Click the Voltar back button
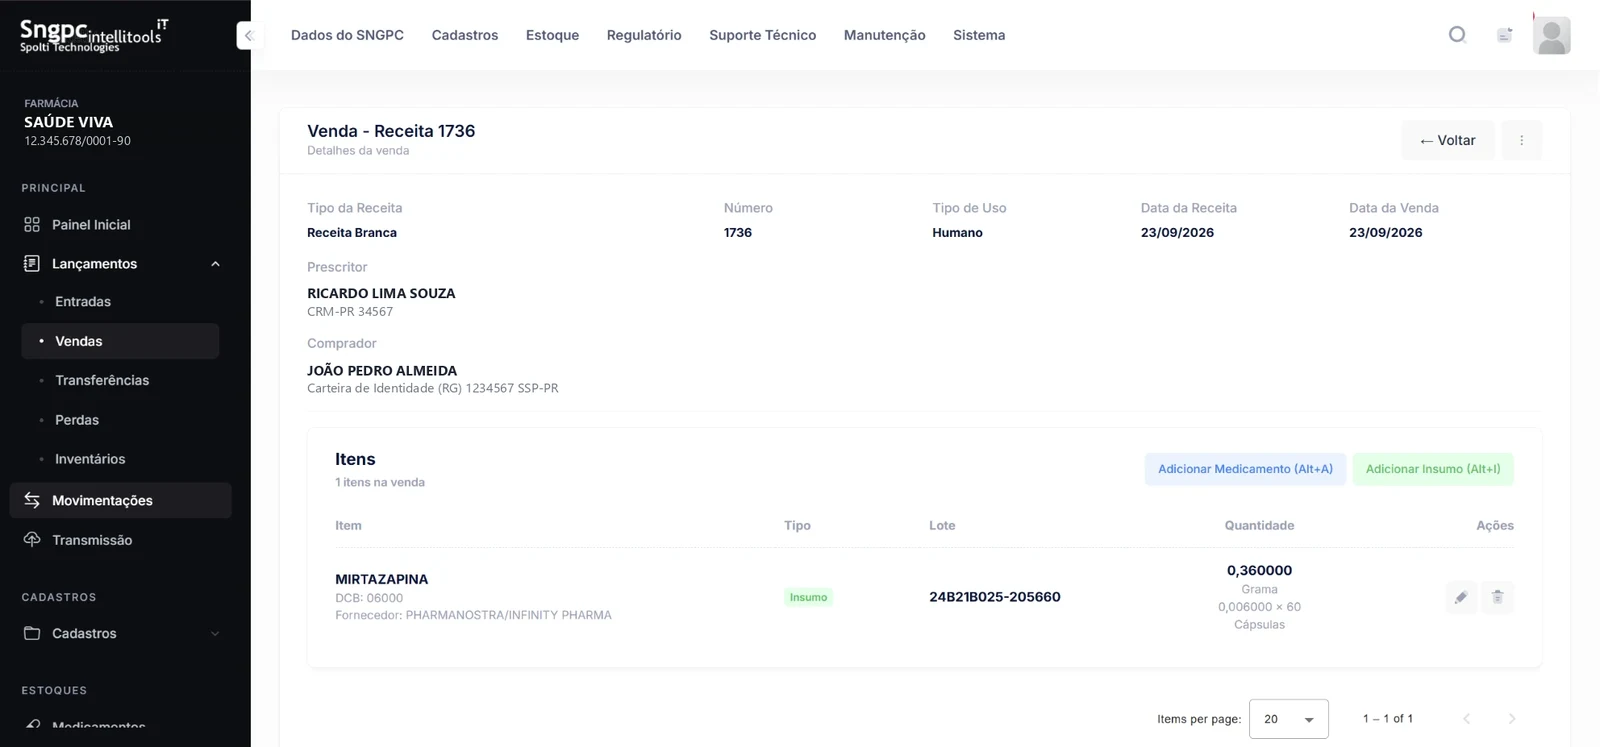 point(1447,140)
